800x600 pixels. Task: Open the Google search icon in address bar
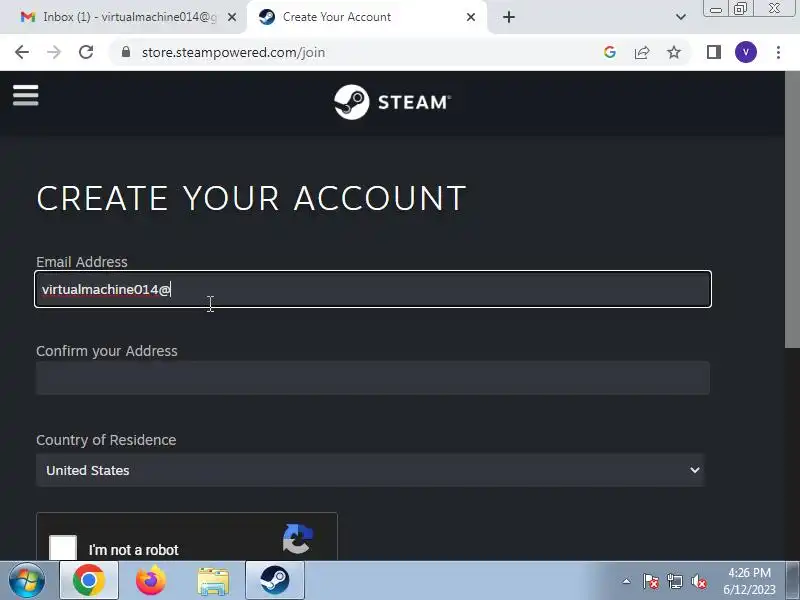click(610, 52)
